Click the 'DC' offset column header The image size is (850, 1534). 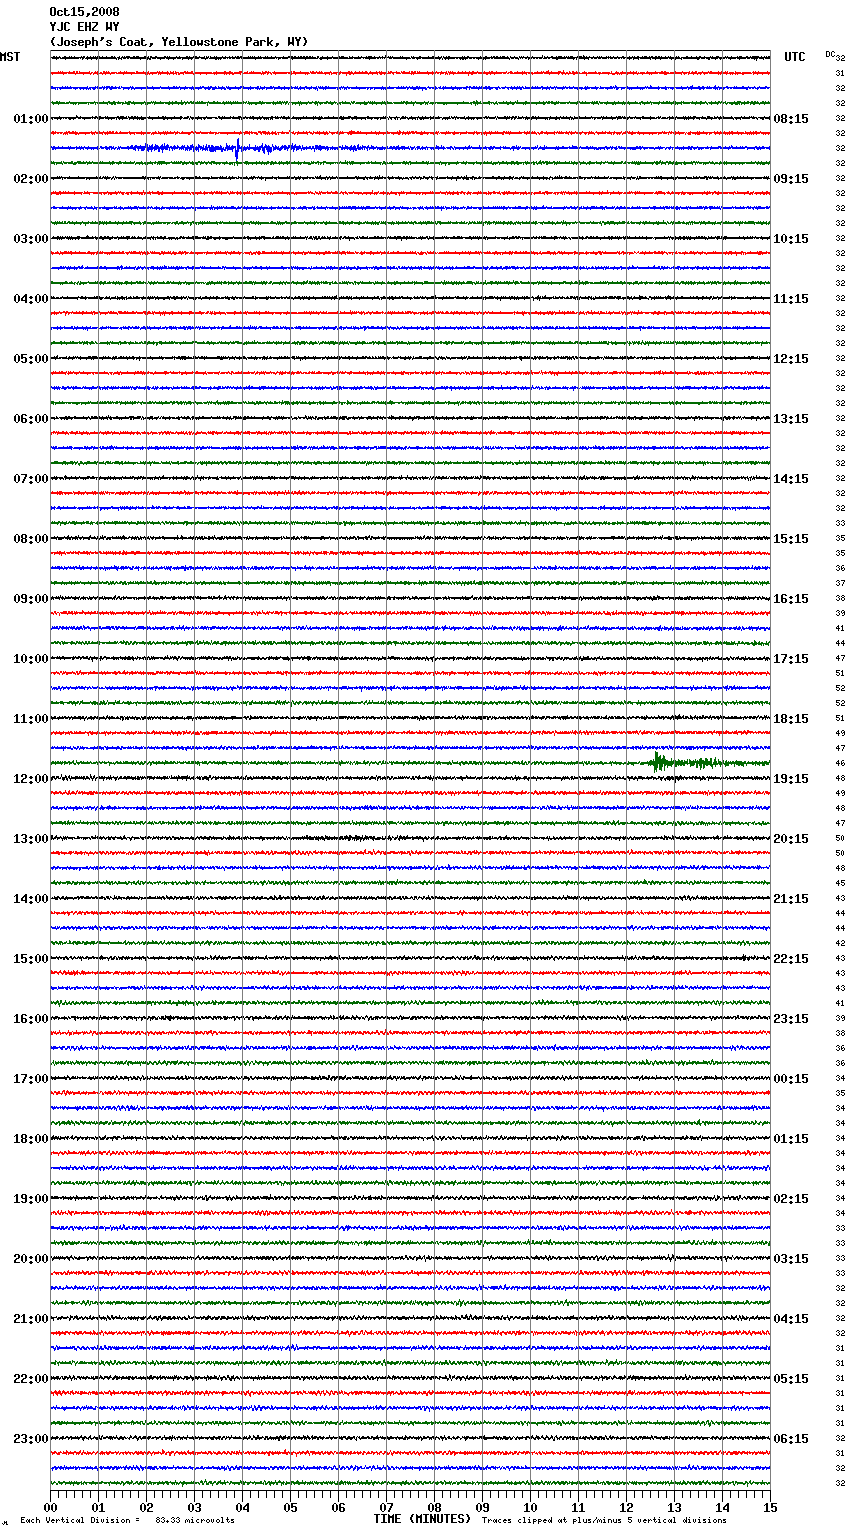tap(830, 54)
